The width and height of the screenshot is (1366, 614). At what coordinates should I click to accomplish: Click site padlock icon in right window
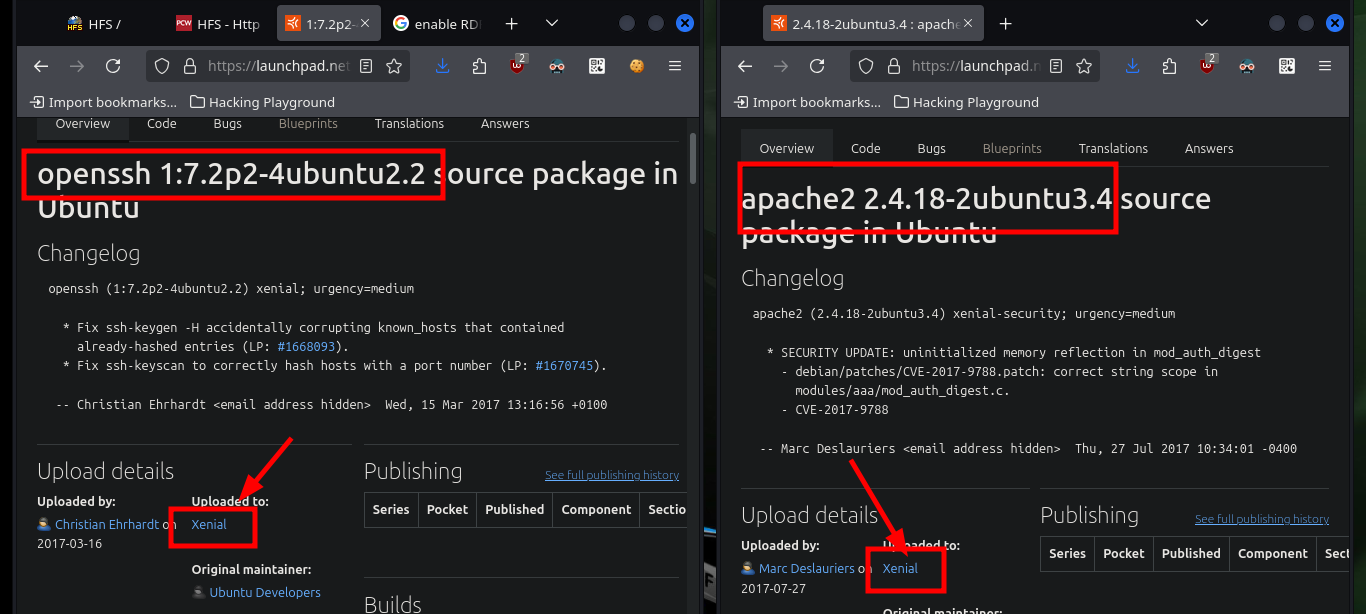coord(893,66)
